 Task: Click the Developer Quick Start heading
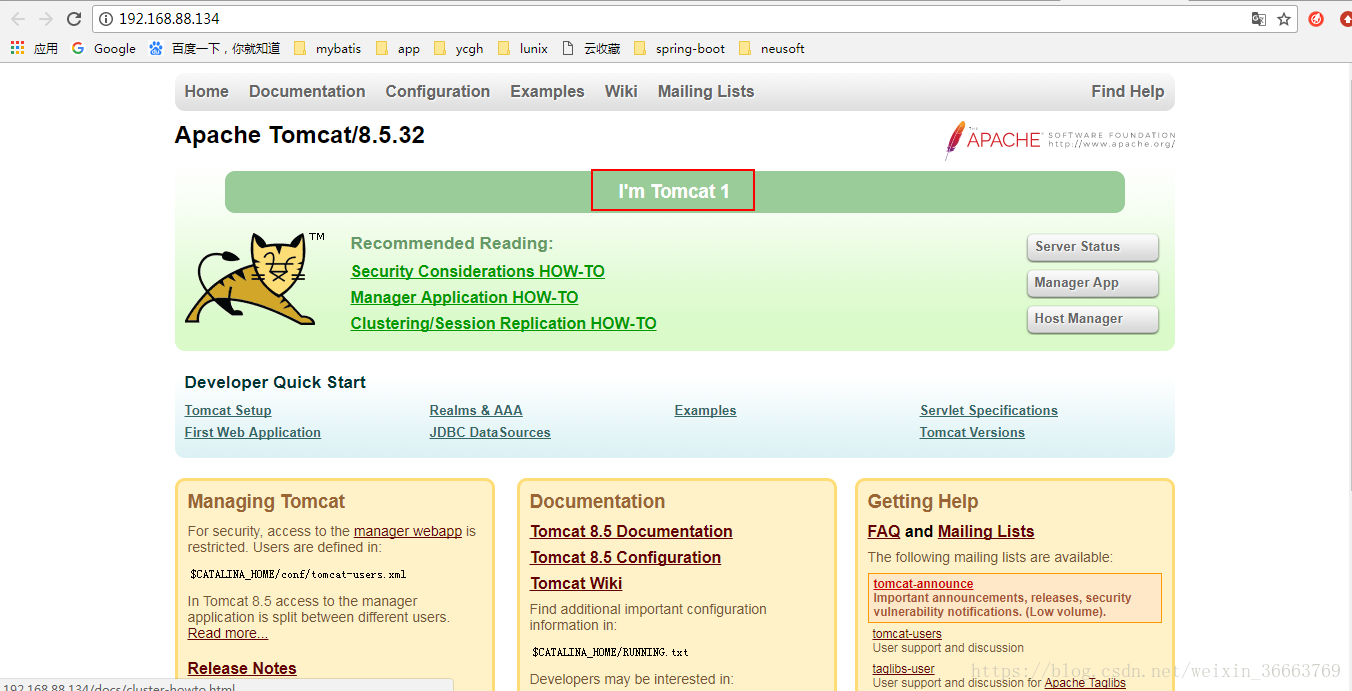275,382
